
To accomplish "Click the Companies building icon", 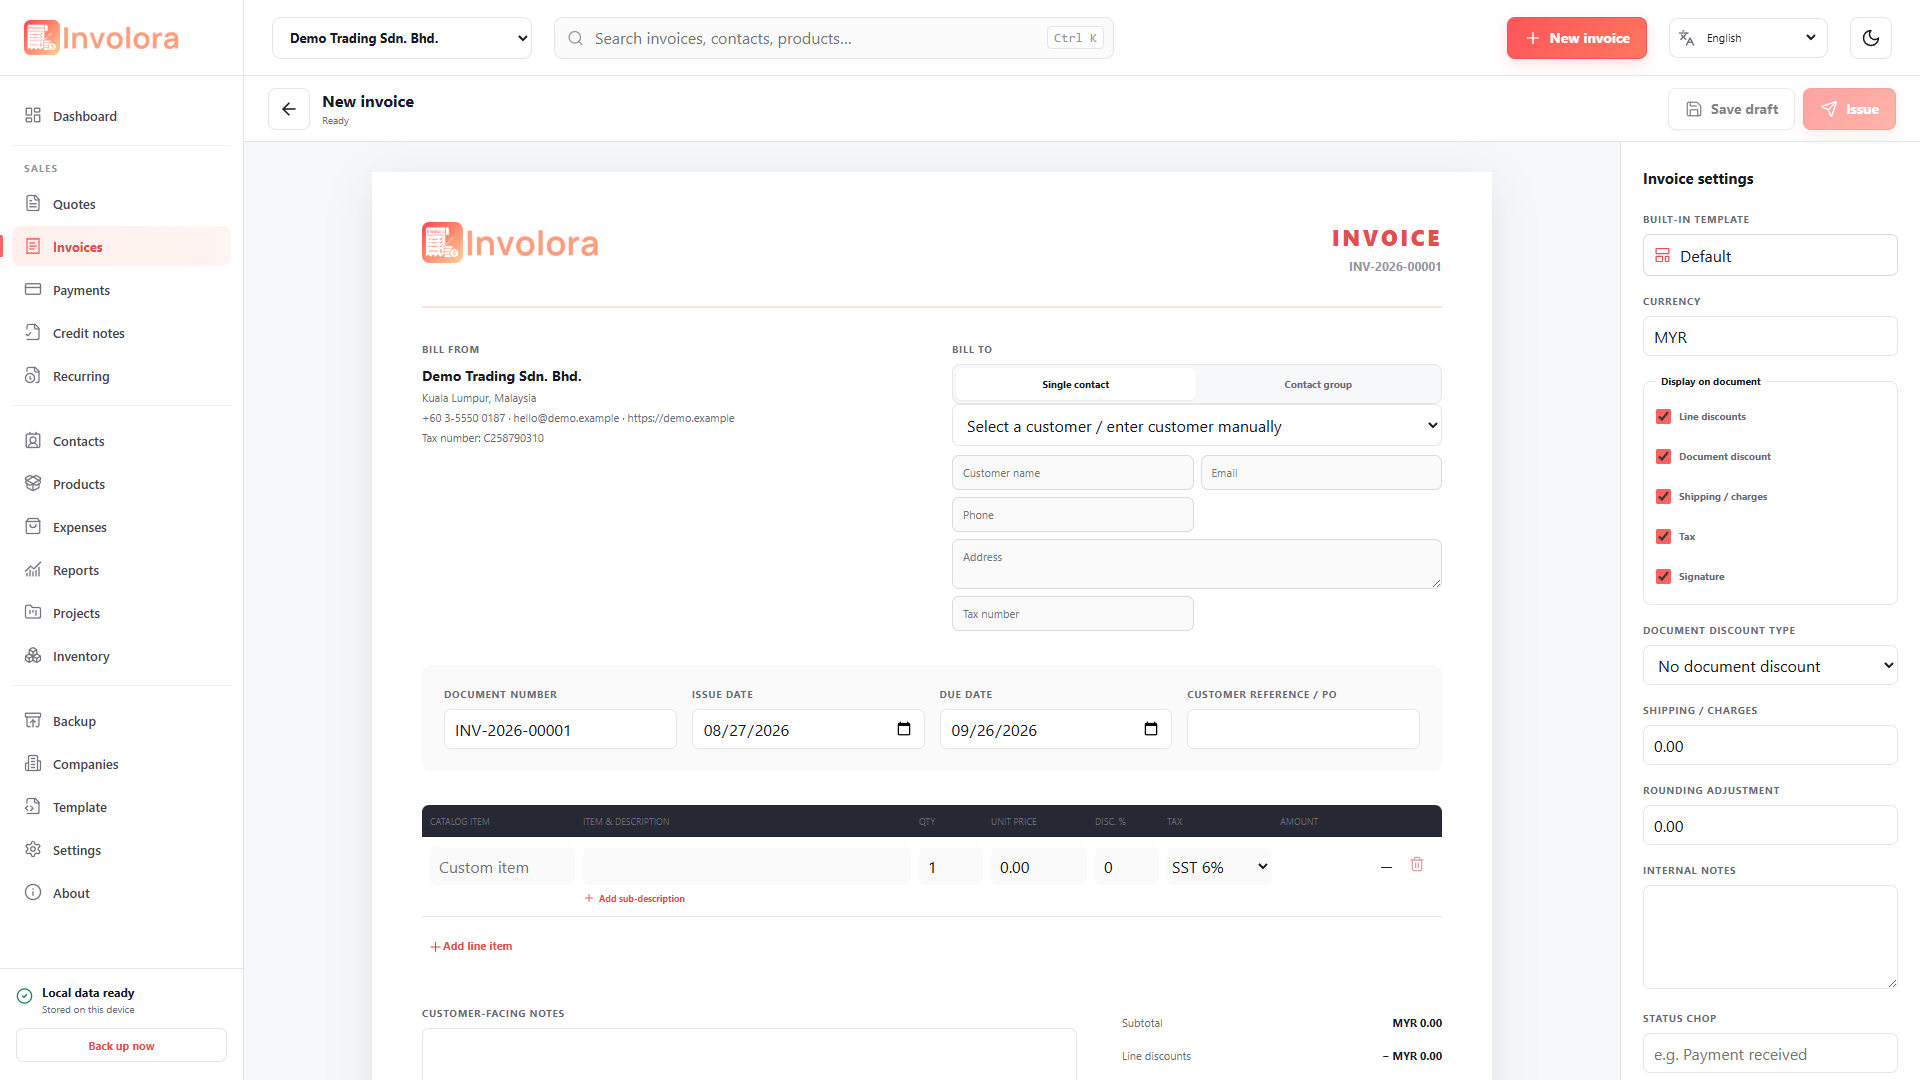I will 33,764.
